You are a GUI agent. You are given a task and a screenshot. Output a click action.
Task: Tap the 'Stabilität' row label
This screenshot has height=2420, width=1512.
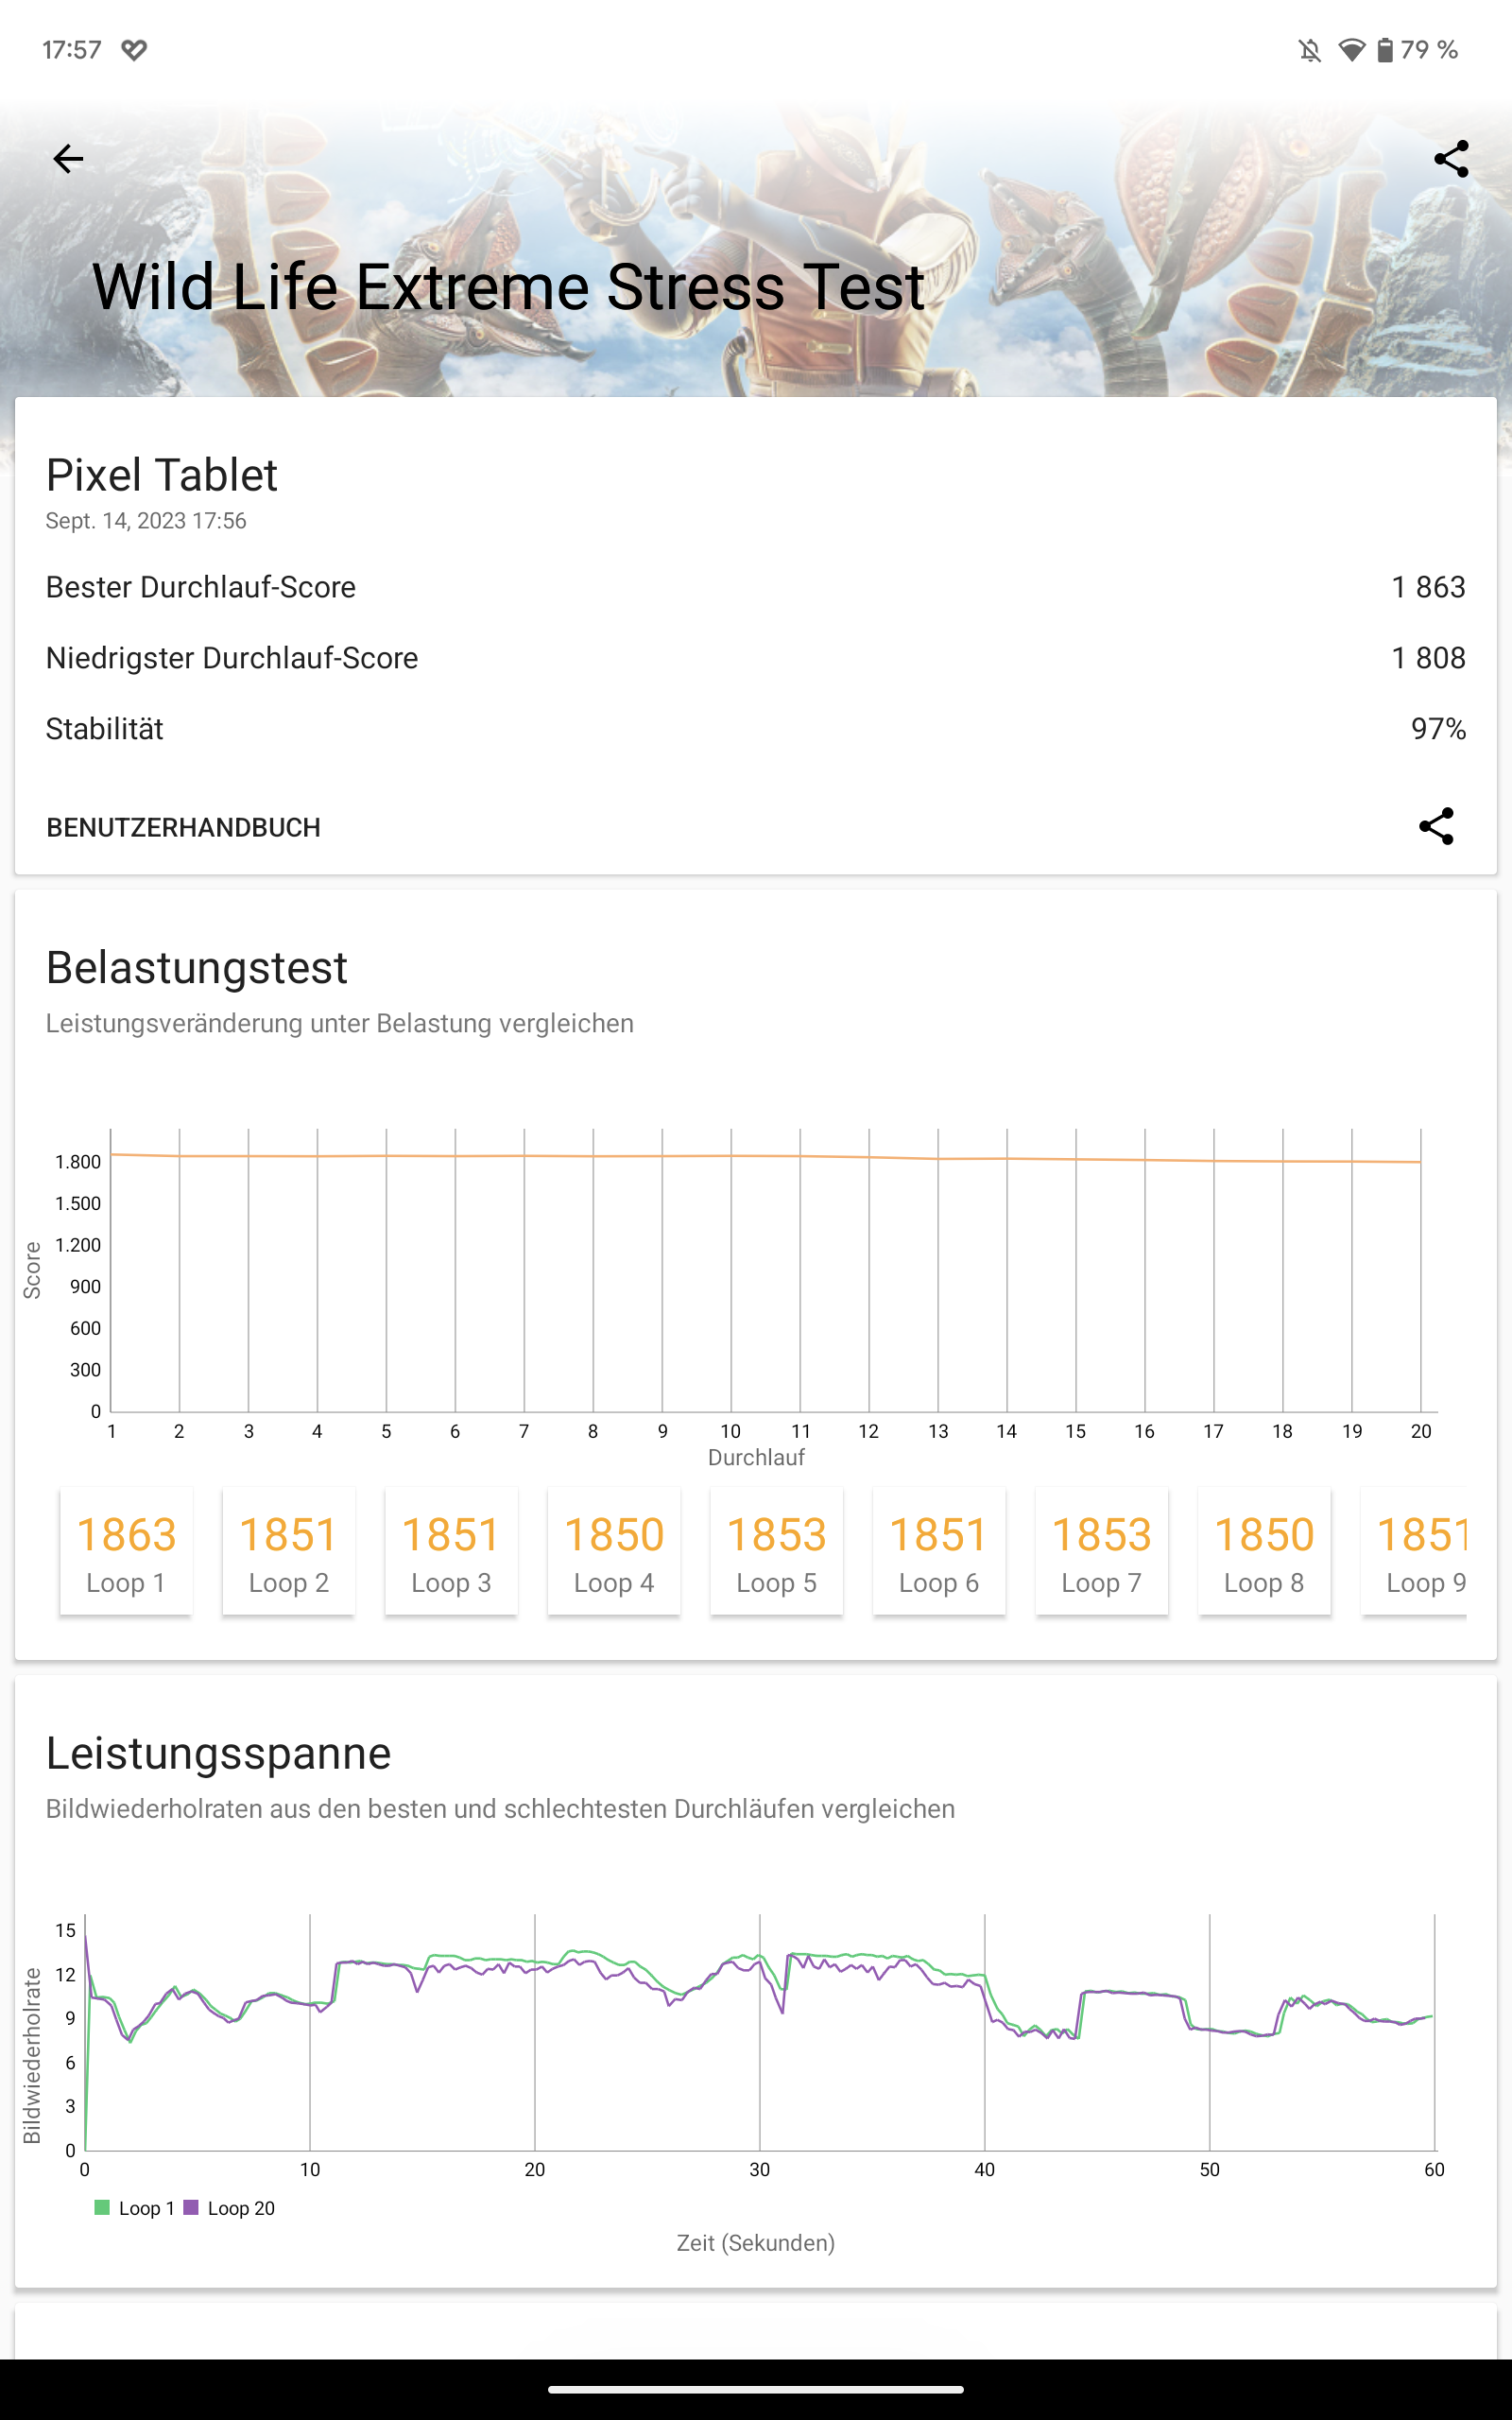(x=104, y=729)
